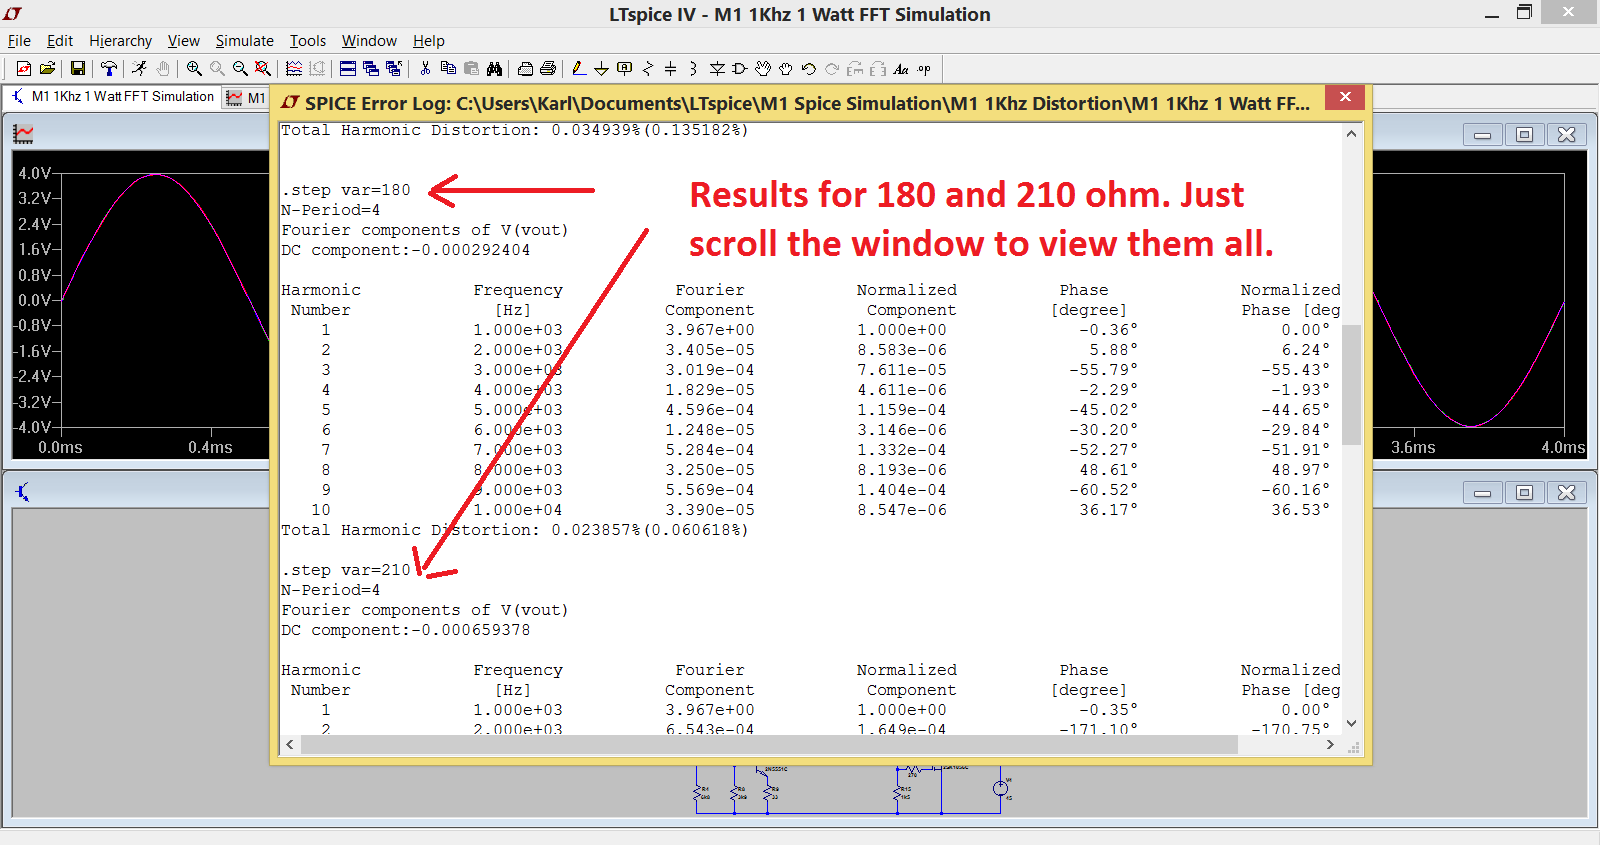Click 'Total Harmonic Distortion: 0.023857%' line
1600x845 pixels.
coord(514,530)
